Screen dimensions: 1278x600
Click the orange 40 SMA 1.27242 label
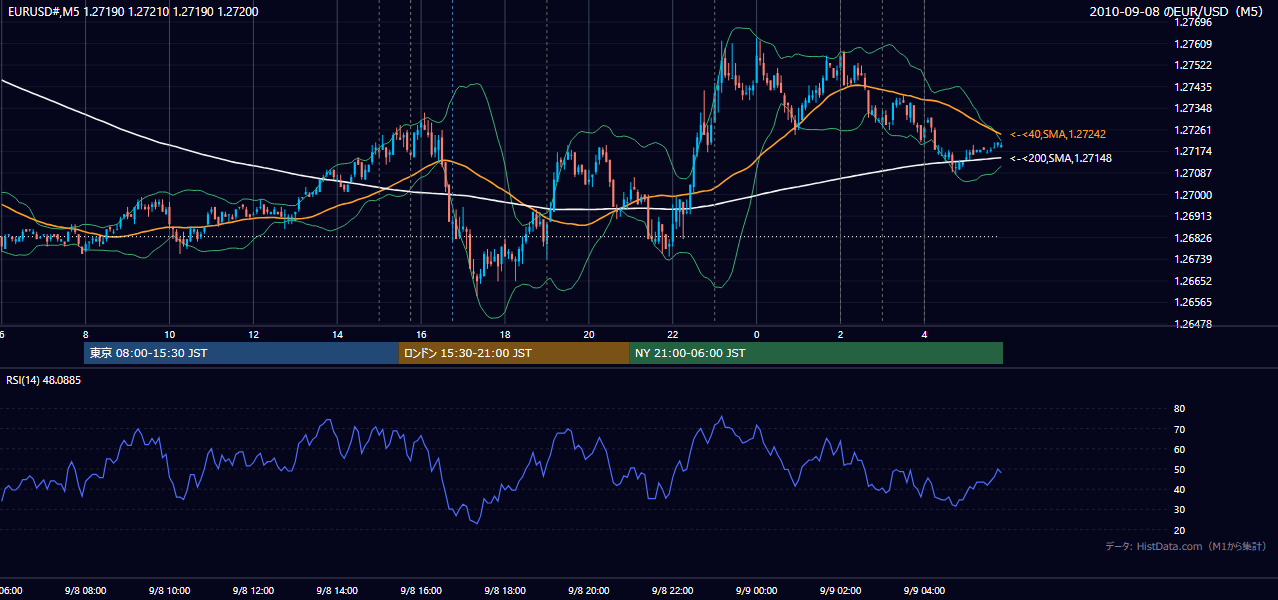(1058, 133)
